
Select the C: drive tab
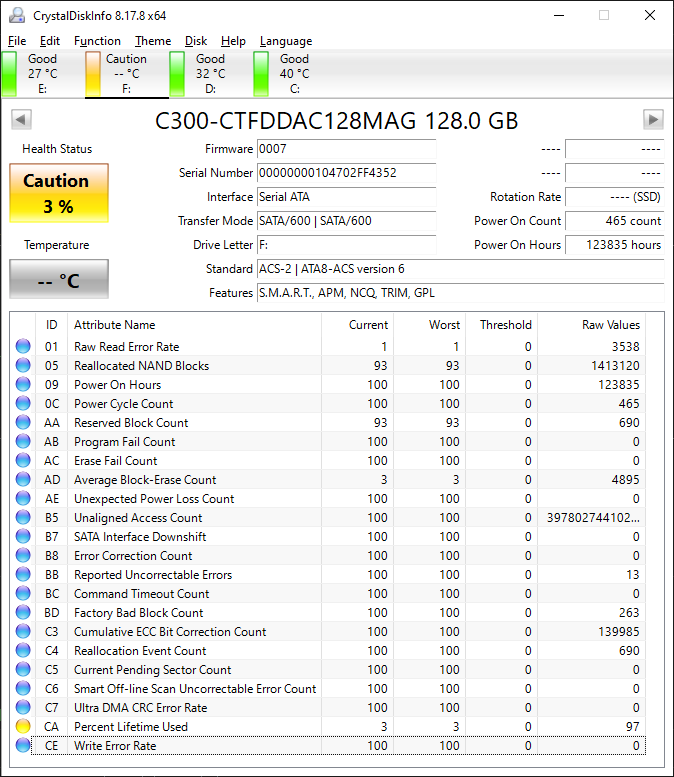[x=294, y=73]
